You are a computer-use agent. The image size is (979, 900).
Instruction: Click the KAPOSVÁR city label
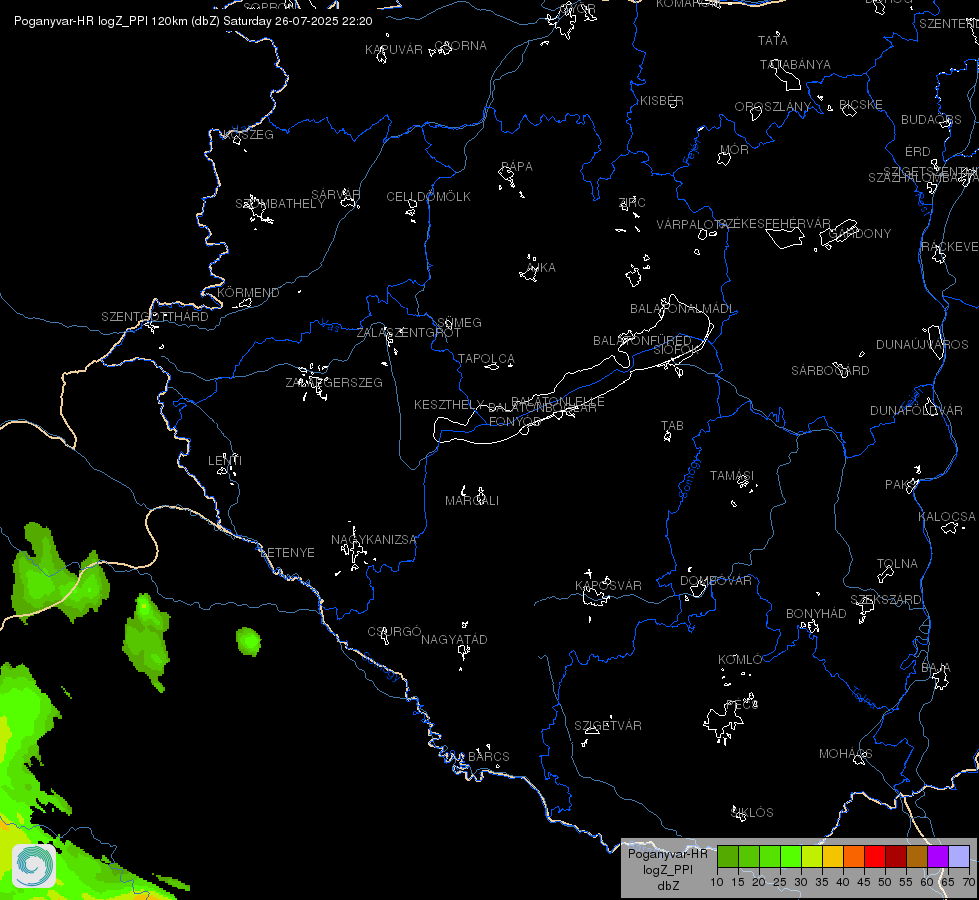click(608, 586)
